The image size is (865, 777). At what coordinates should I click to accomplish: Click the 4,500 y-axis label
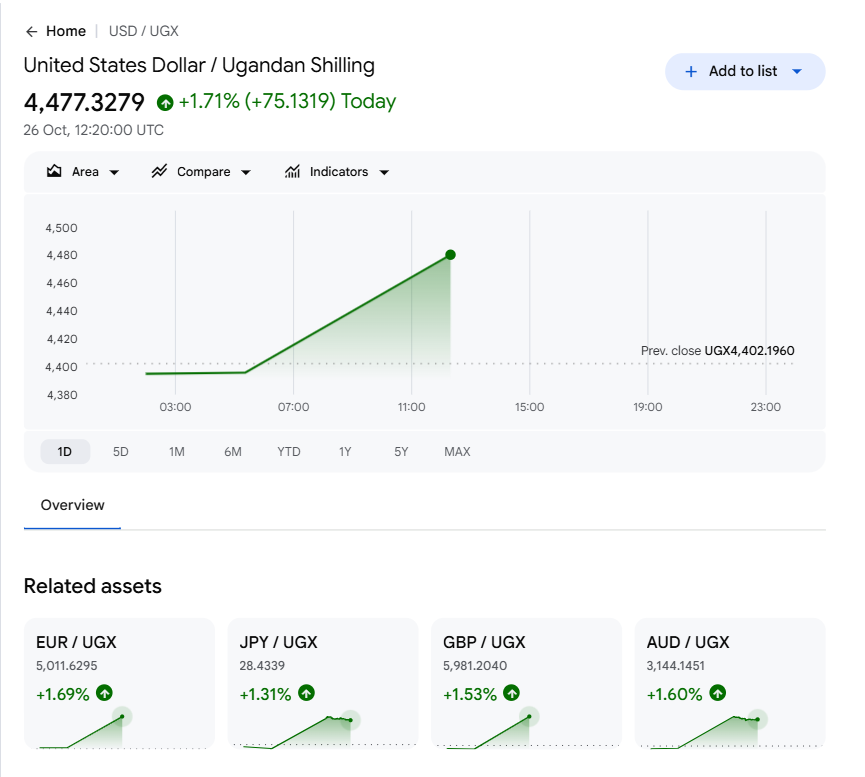coord(61,228)
